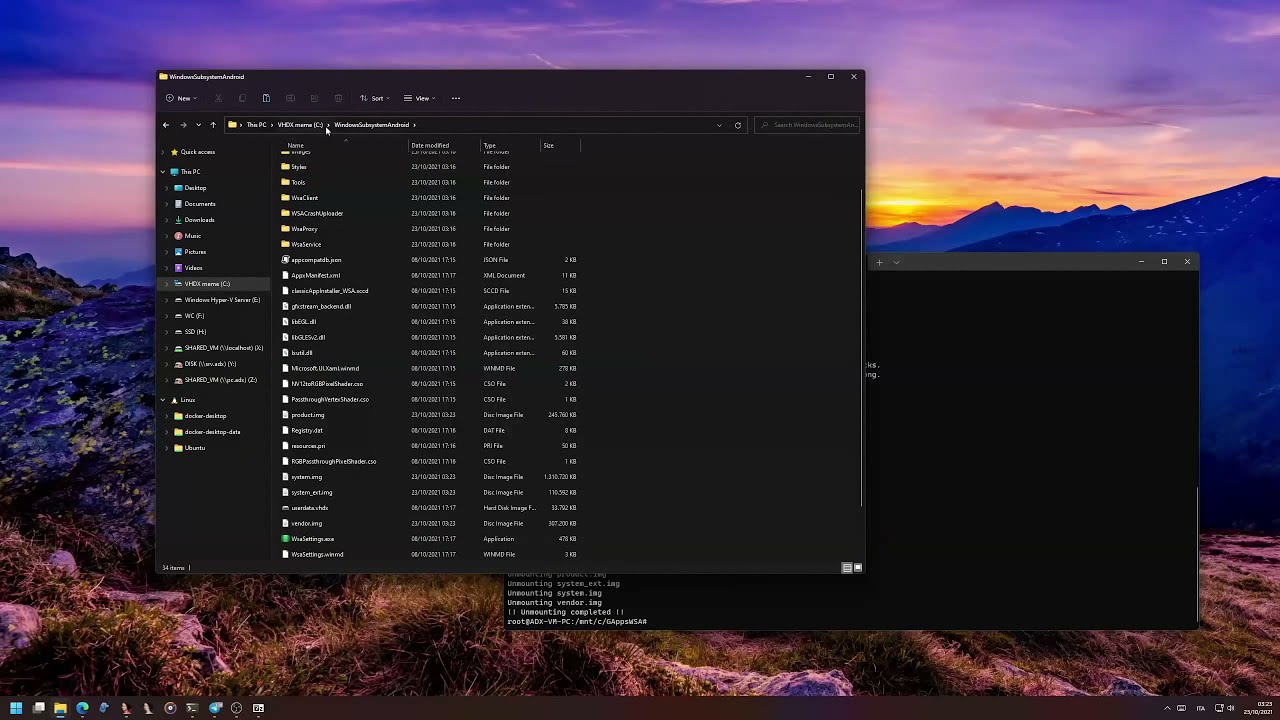
Task: Click the Copy icon in Explorer toolbar
Action: point(242,98)
